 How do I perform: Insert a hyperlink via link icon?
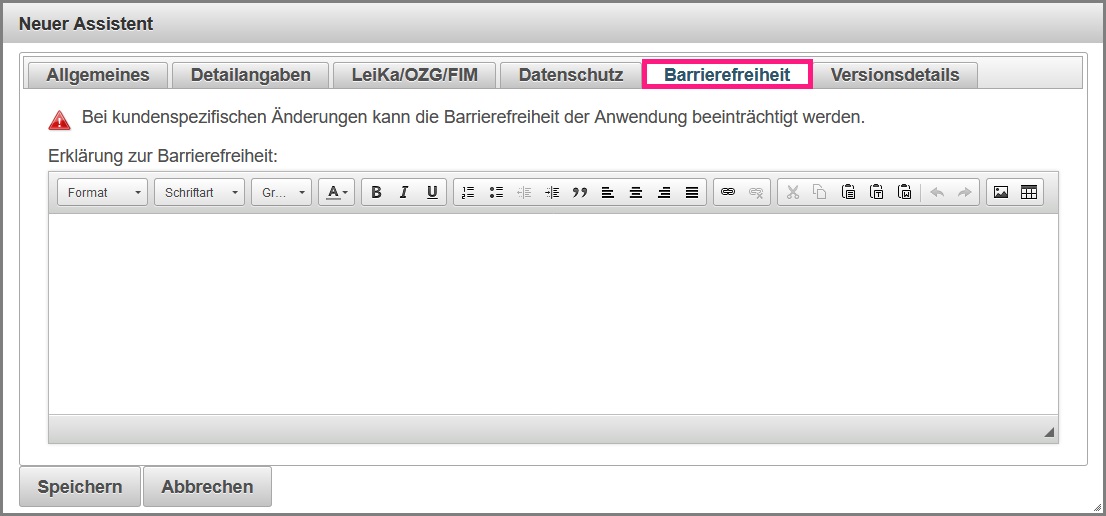[x=728, y=193]
